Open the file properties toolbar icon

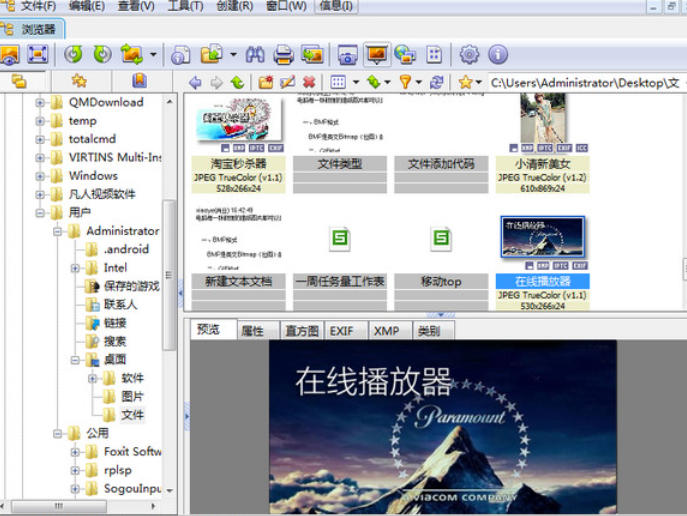coord(180,55)
